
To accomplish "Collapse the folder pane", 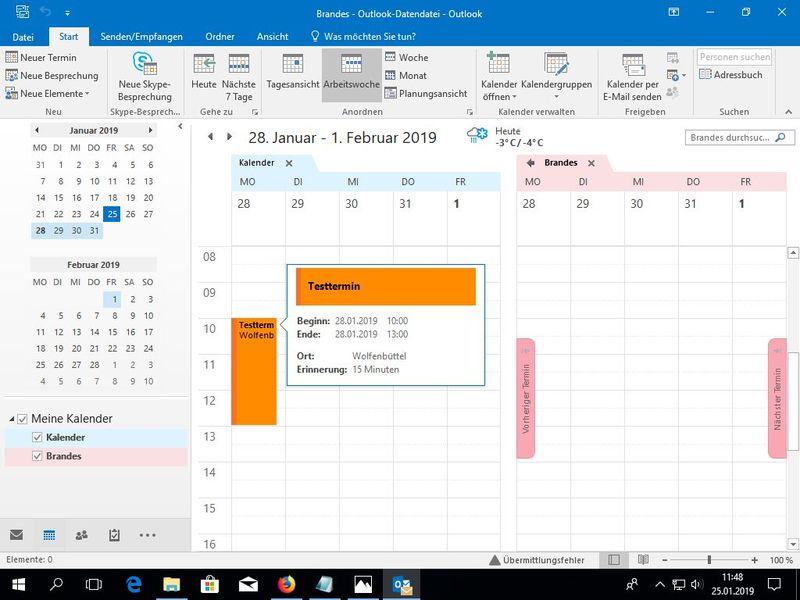I will click(x=180, y=127).
